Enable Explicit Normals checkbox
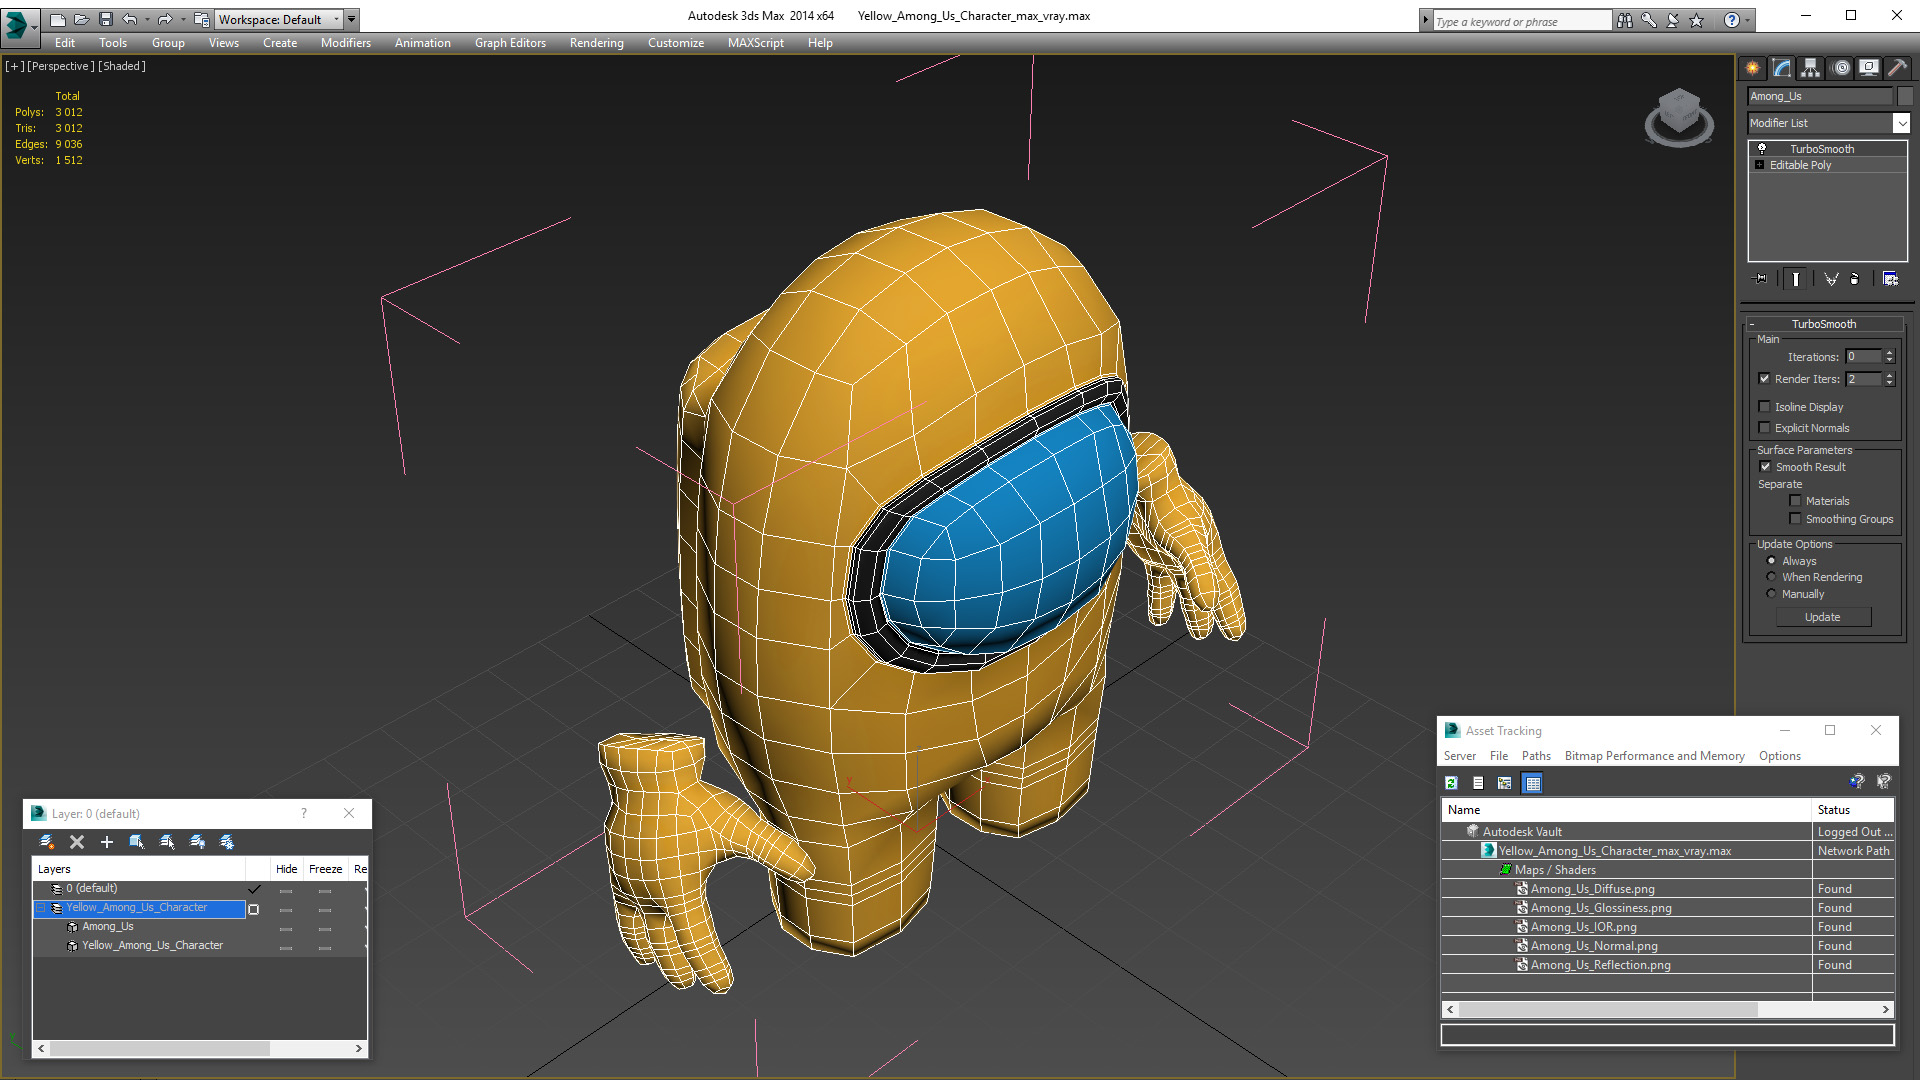Viewport: 1920px width, 1080px height. coord(1765,428)
